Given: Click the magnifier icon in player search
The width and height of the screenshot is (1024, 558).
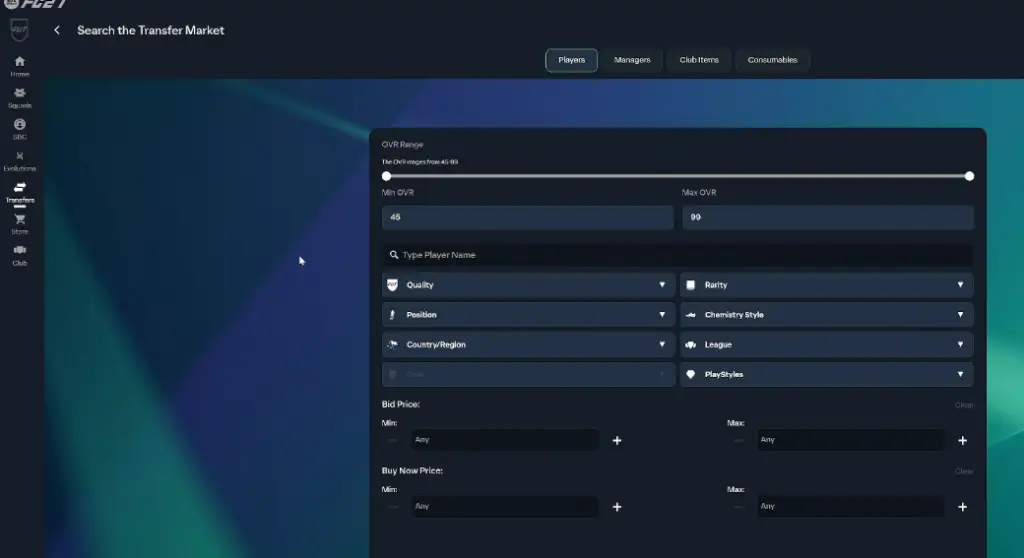Looking at the screenshot, I should point(394,255).
